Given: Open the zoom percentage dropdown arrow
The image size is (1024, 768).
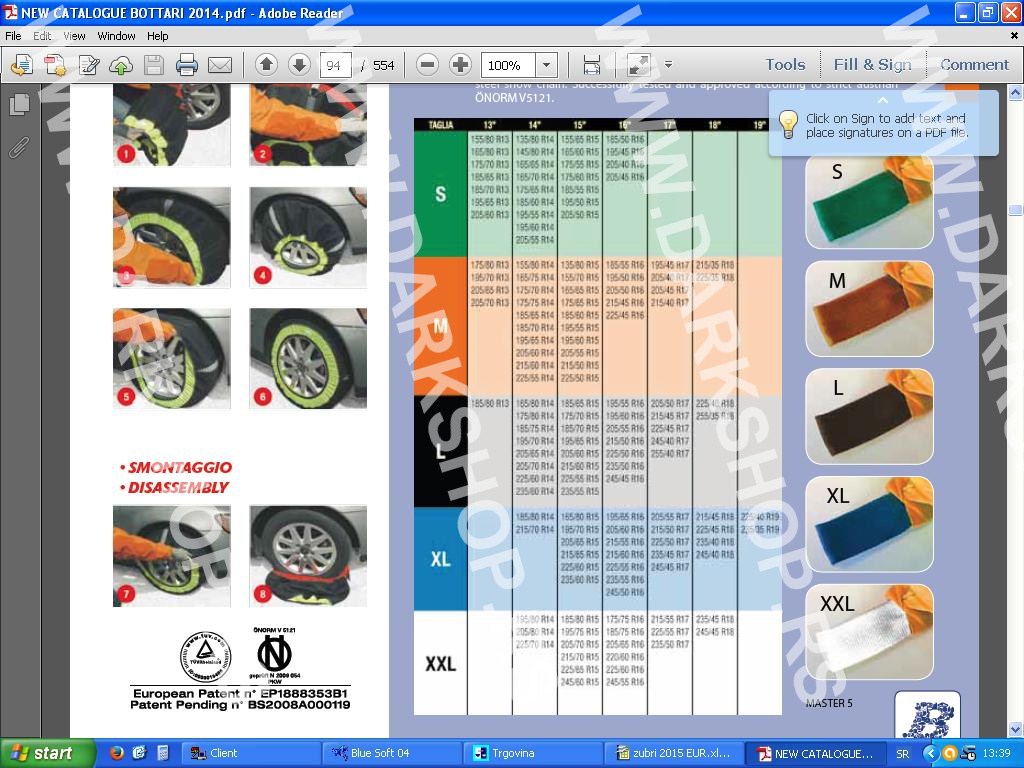Looking at the screenshot, I should click(547, 65).
